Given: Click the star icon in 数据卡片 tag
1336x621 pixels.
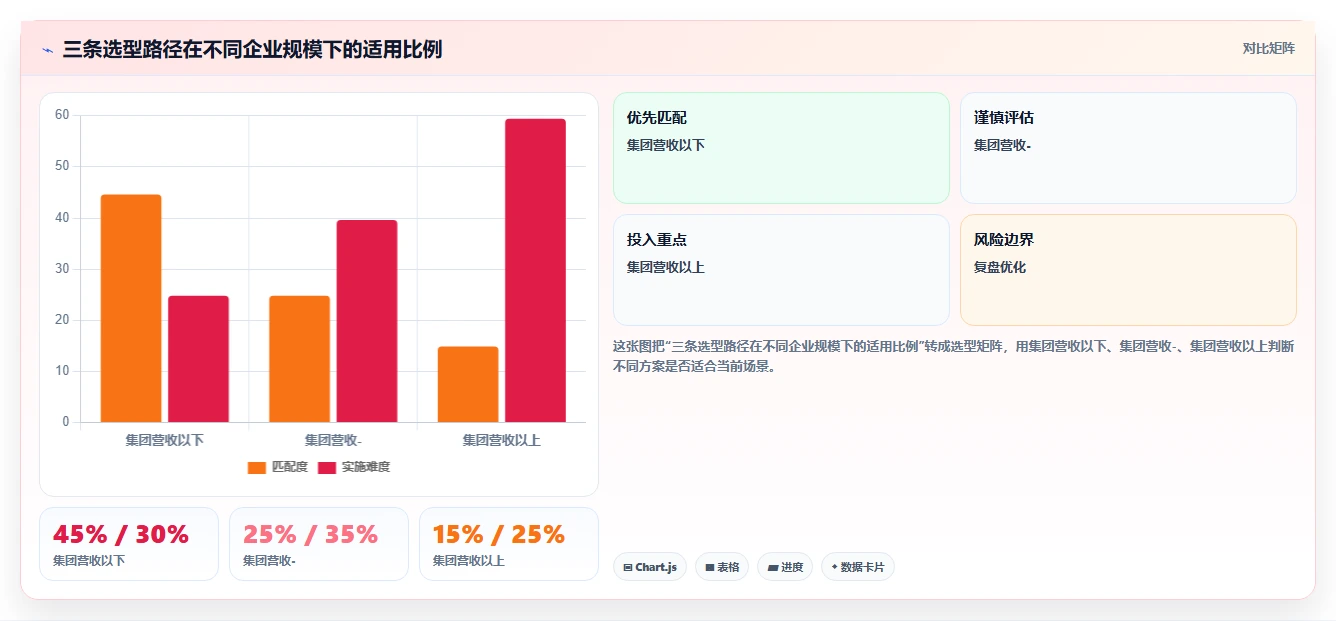Looking at the screenshot, I should pos(834,567).
